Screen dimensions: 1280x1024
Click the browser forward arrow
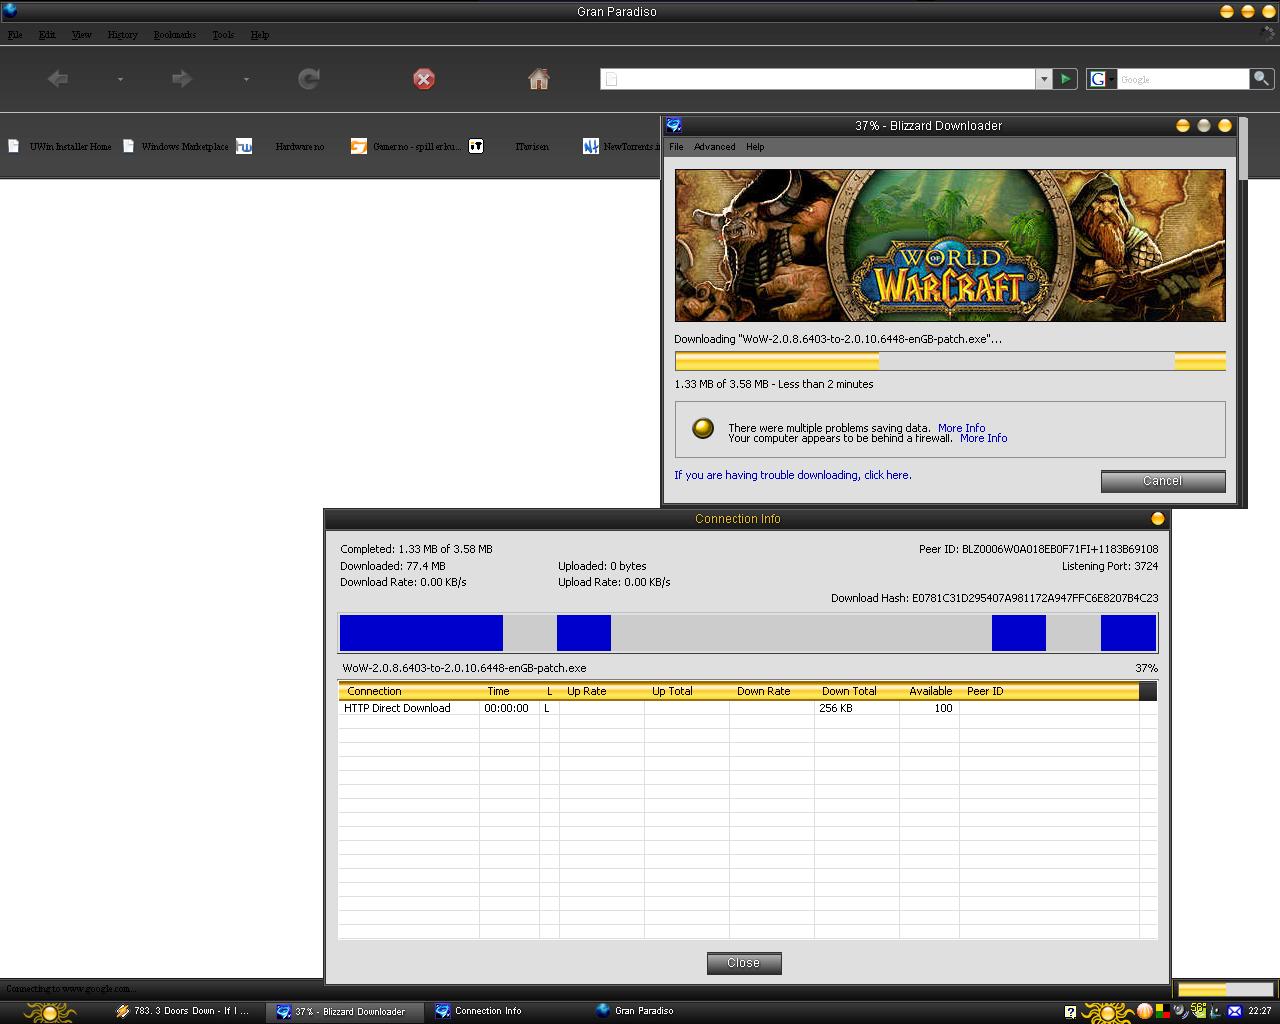[181, 79]
